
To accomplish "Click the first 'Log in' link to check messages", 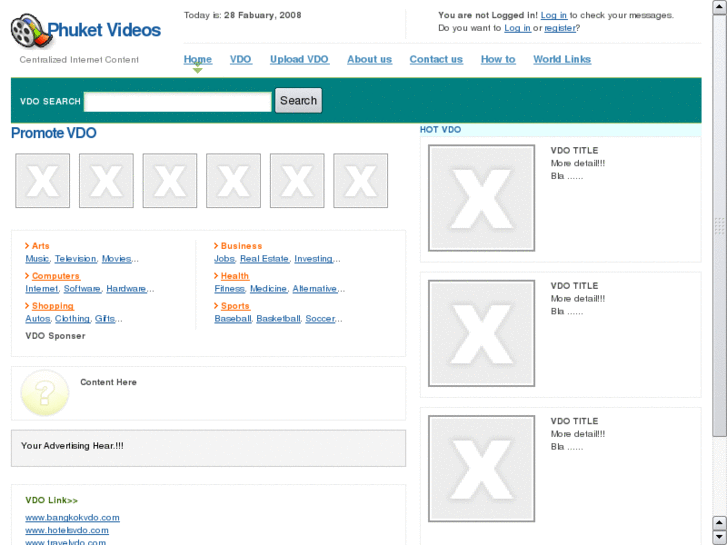I will tap(554, 15).
